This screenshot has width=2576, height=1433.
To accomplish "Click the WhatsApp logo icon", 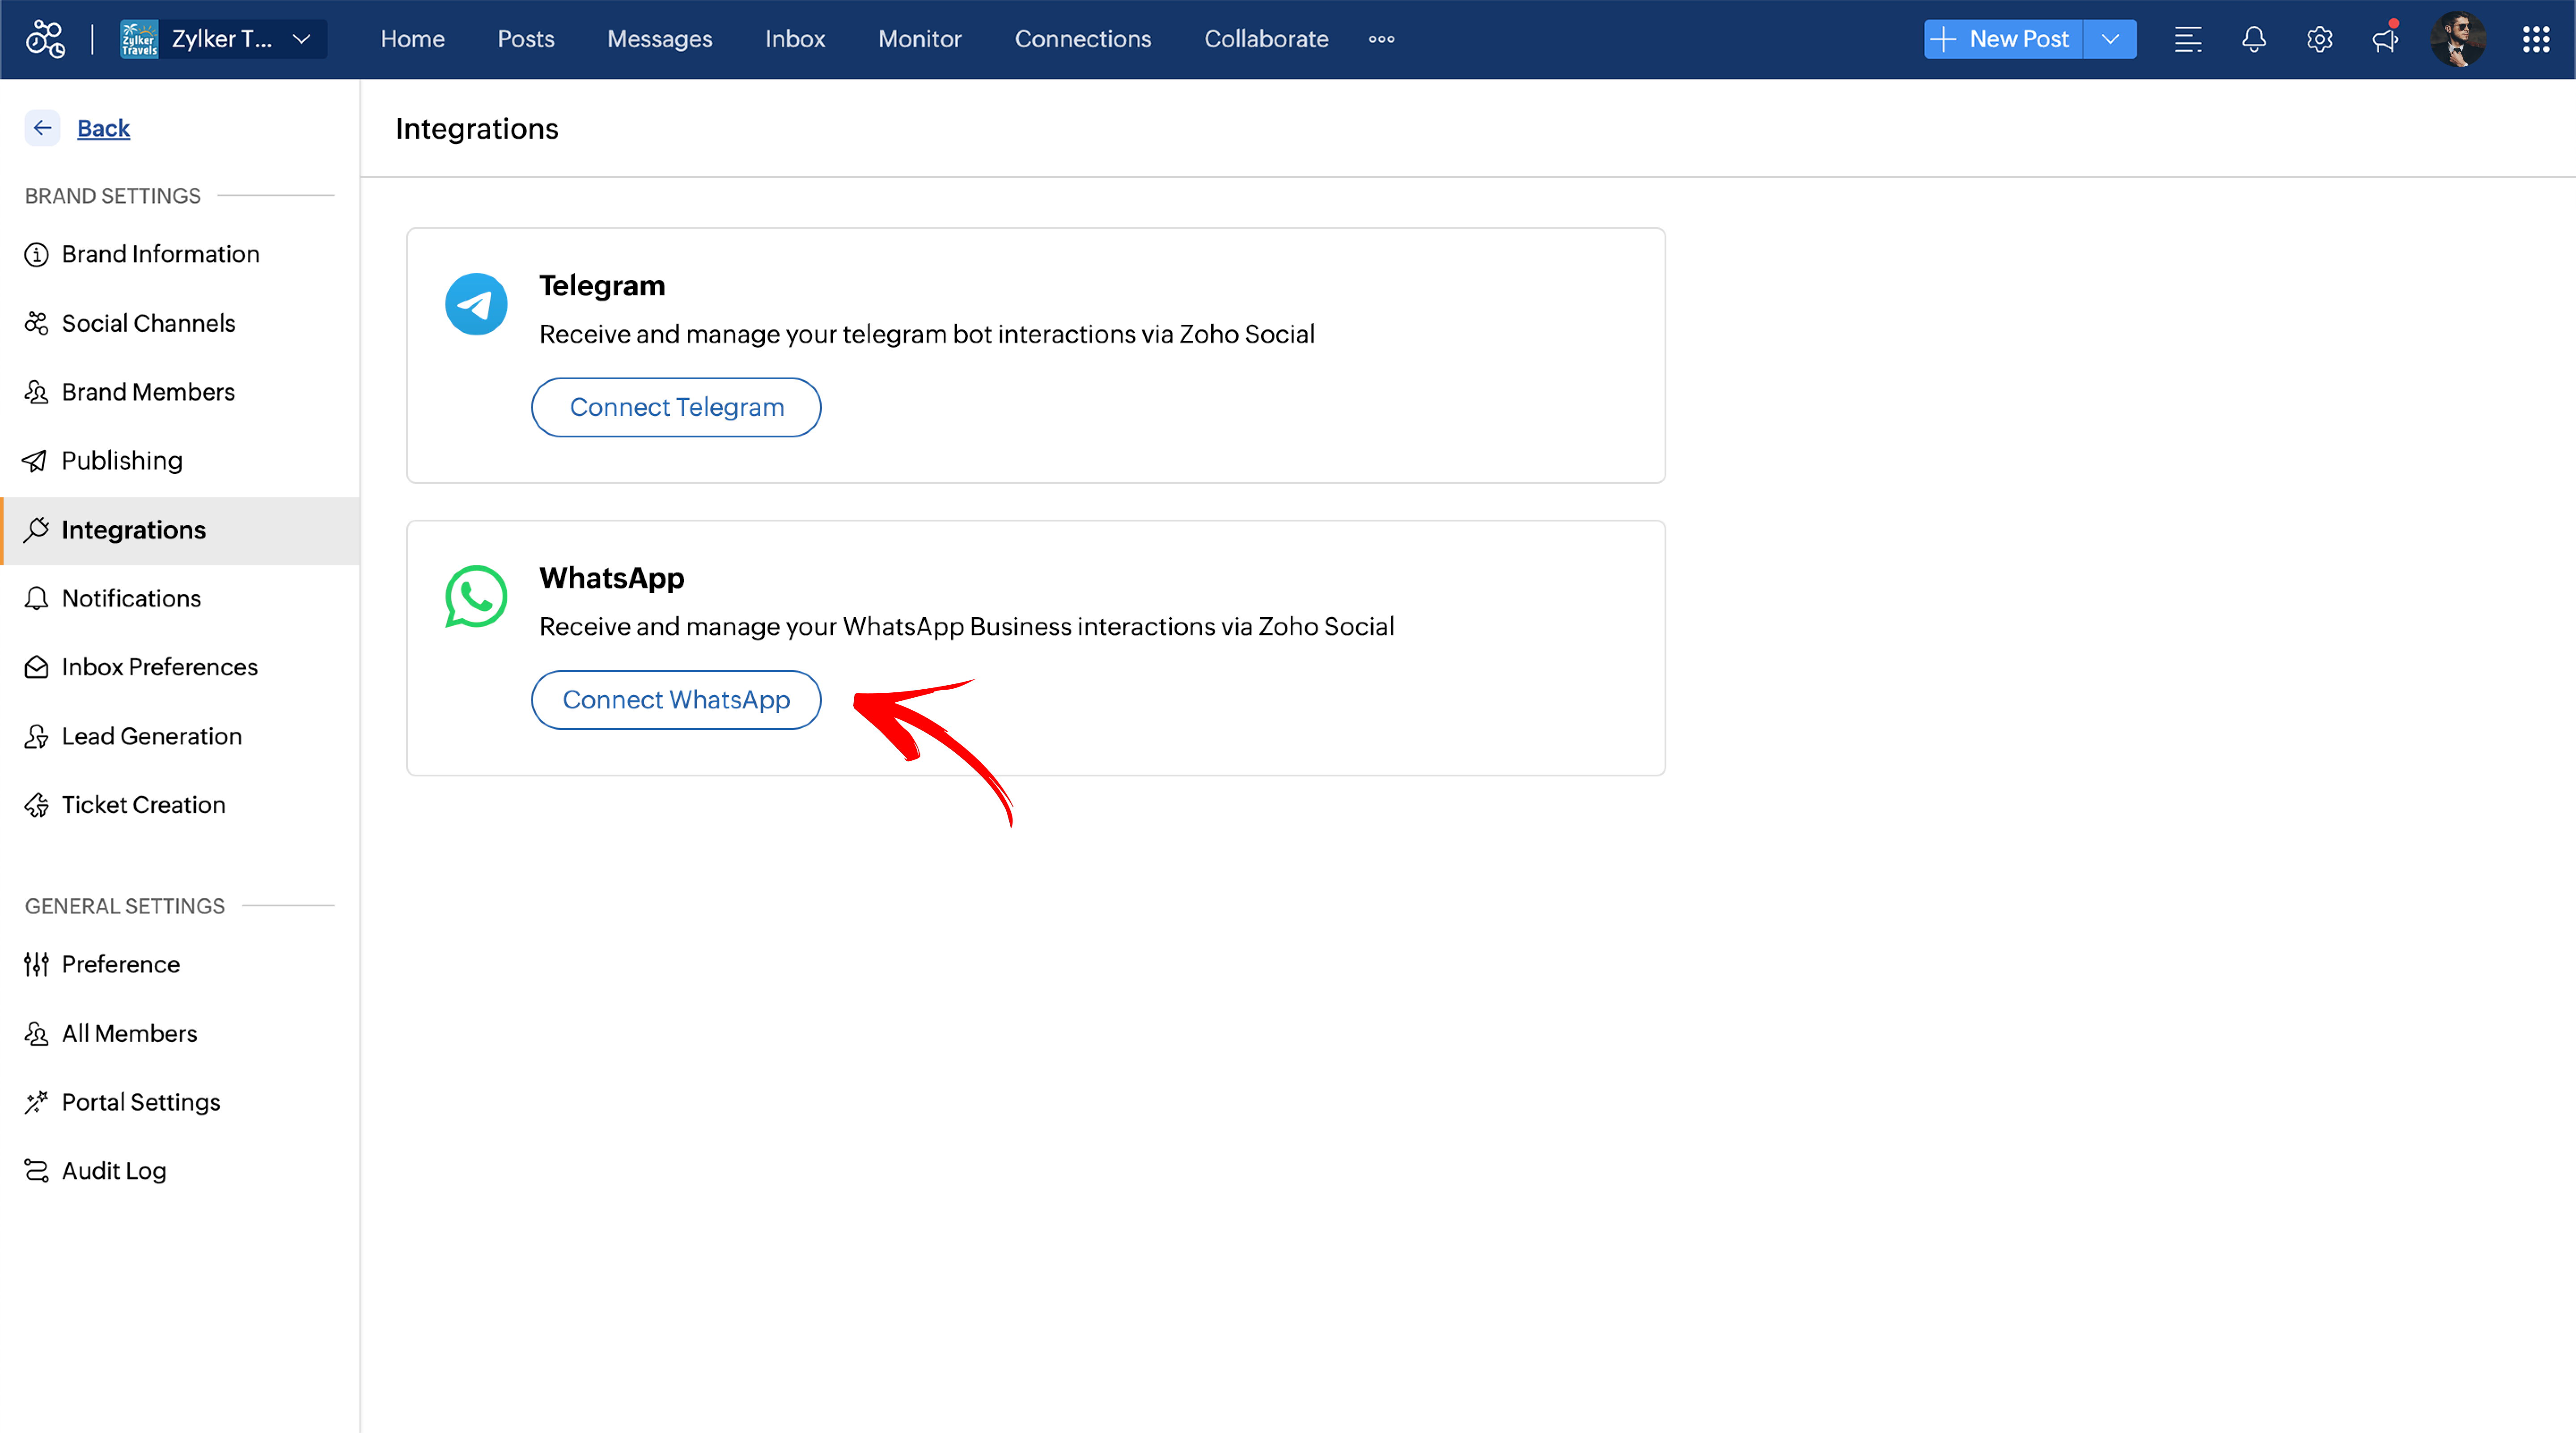I will [x=476, y=597].
